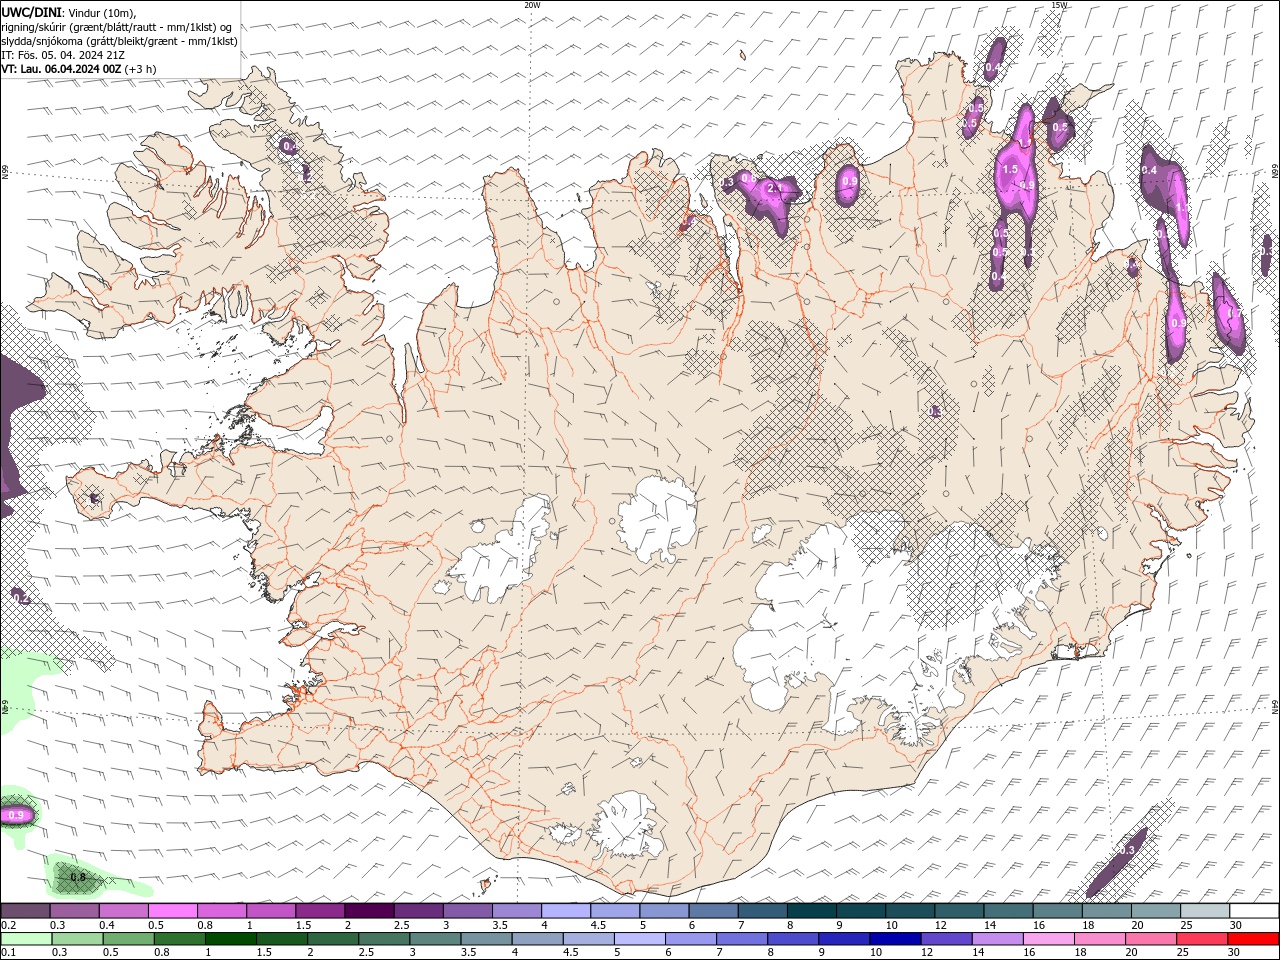Click the light violet 14 swatch in rain scale
The width and height of the screenshot is (1280, 960).
(996, 939)
